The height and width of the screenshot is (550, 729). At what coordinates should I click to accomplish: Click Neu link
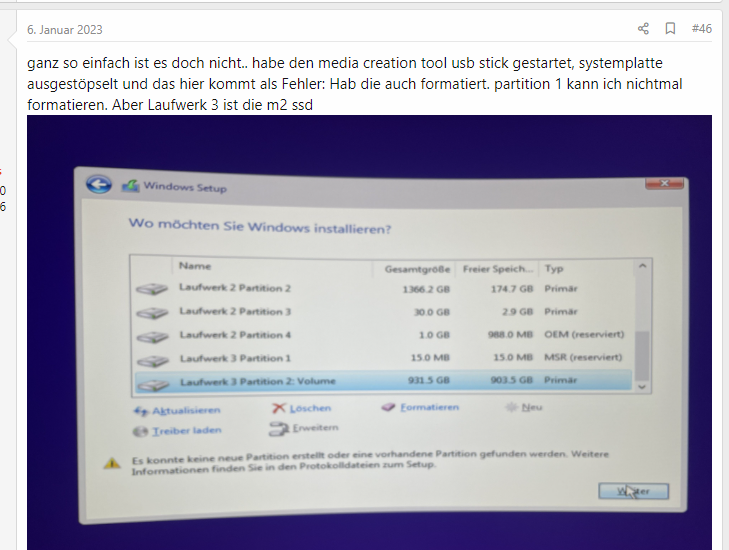(x=532, y=407)
